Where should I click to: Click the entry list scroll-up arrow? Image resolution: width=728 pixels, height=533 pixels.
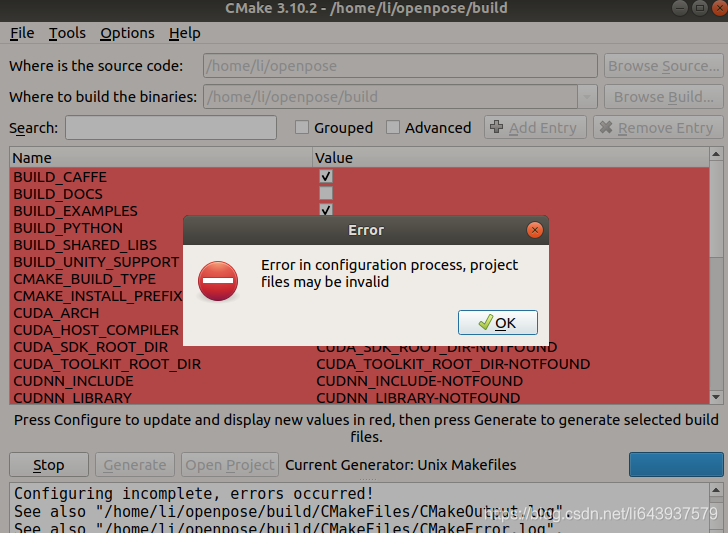[x=716, y=154]
